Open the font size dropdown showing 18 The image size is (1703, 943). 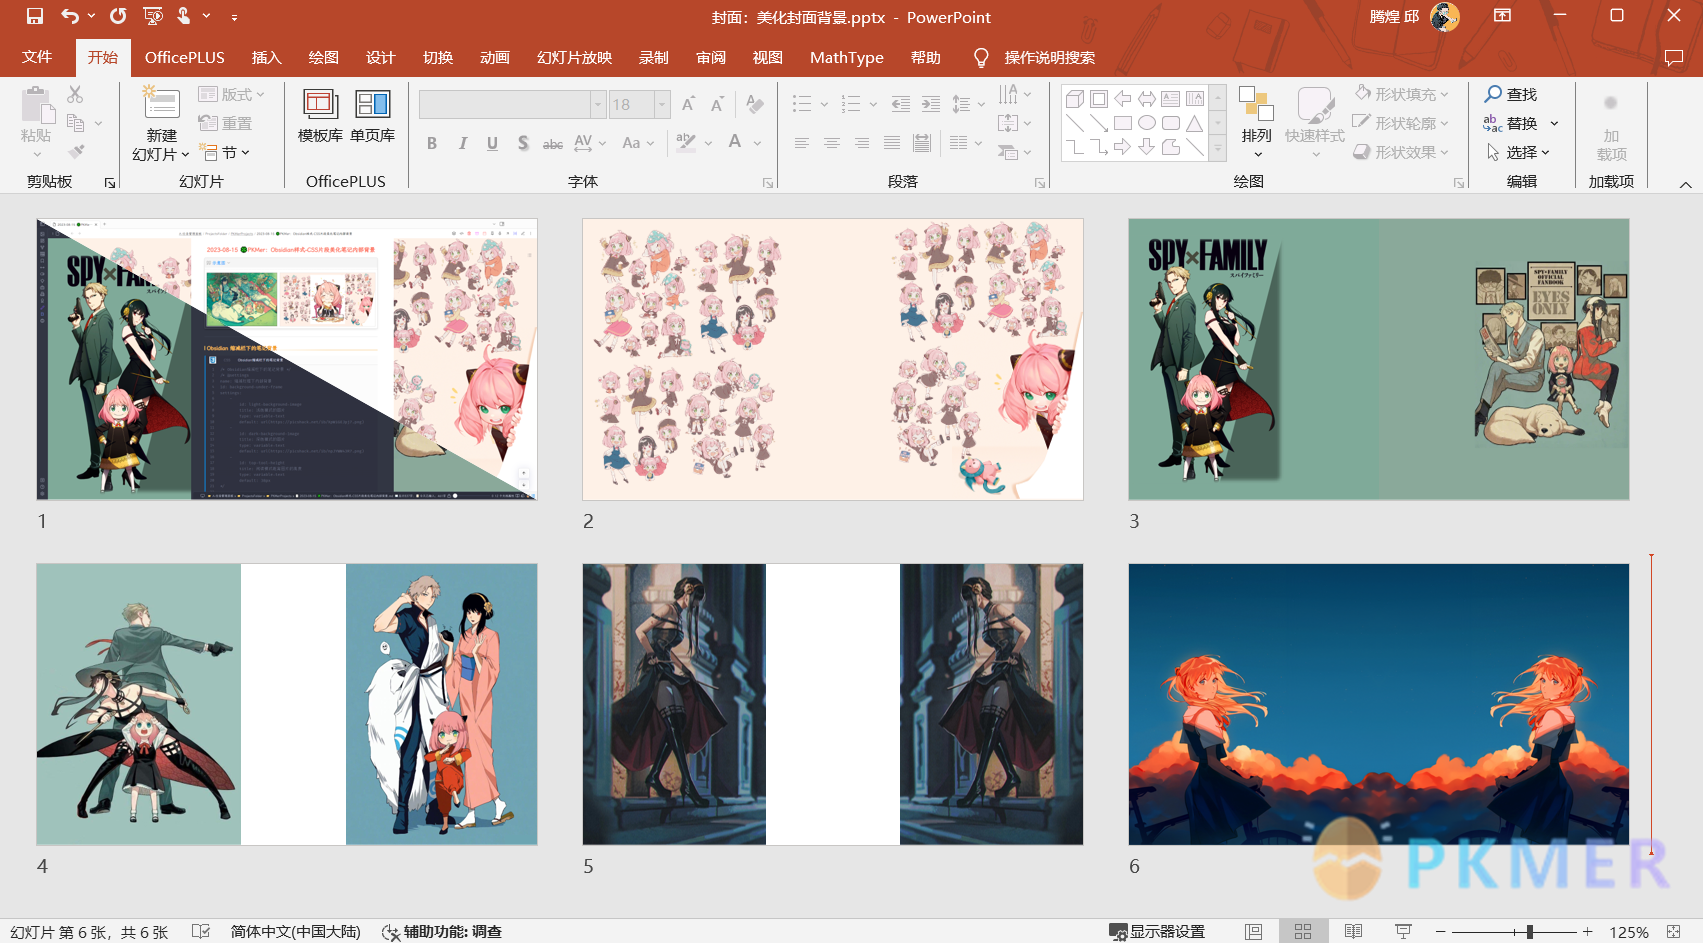(x=662, y=104)
